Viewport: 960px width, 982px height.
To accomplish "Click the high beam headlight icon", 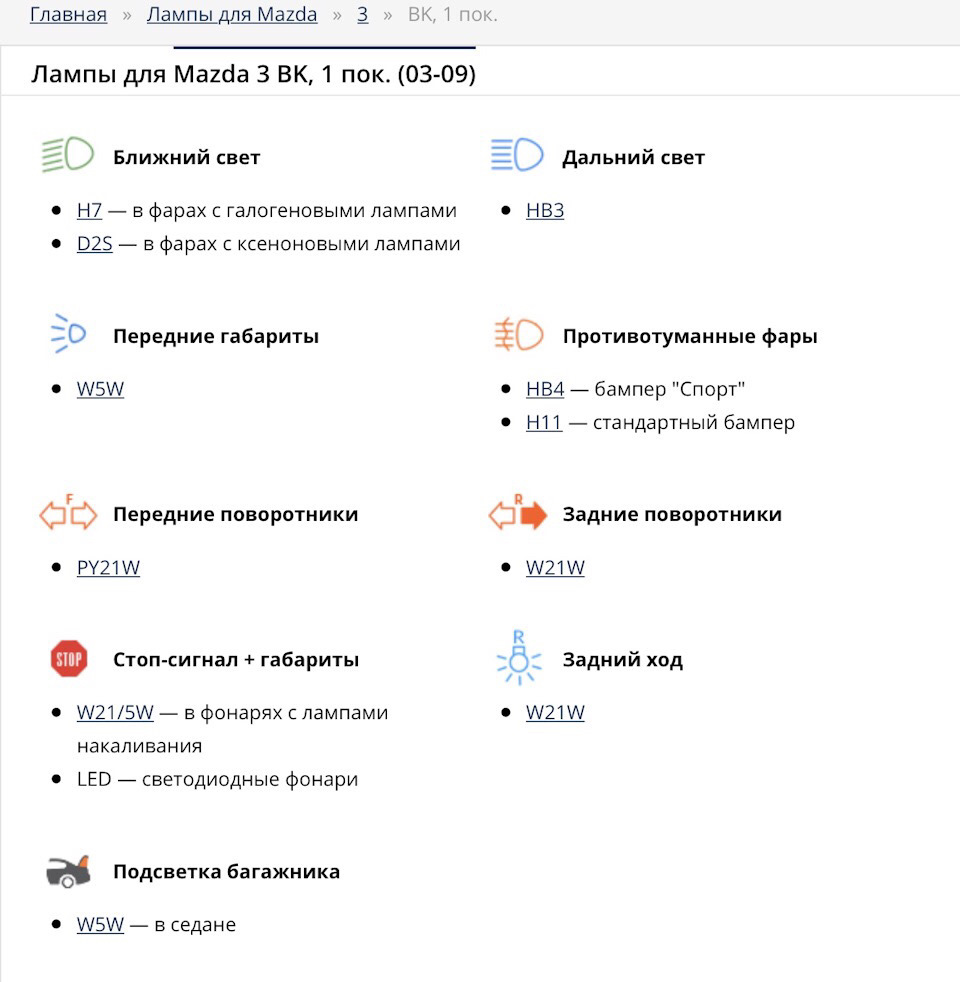I will click(x=516, y=156).
